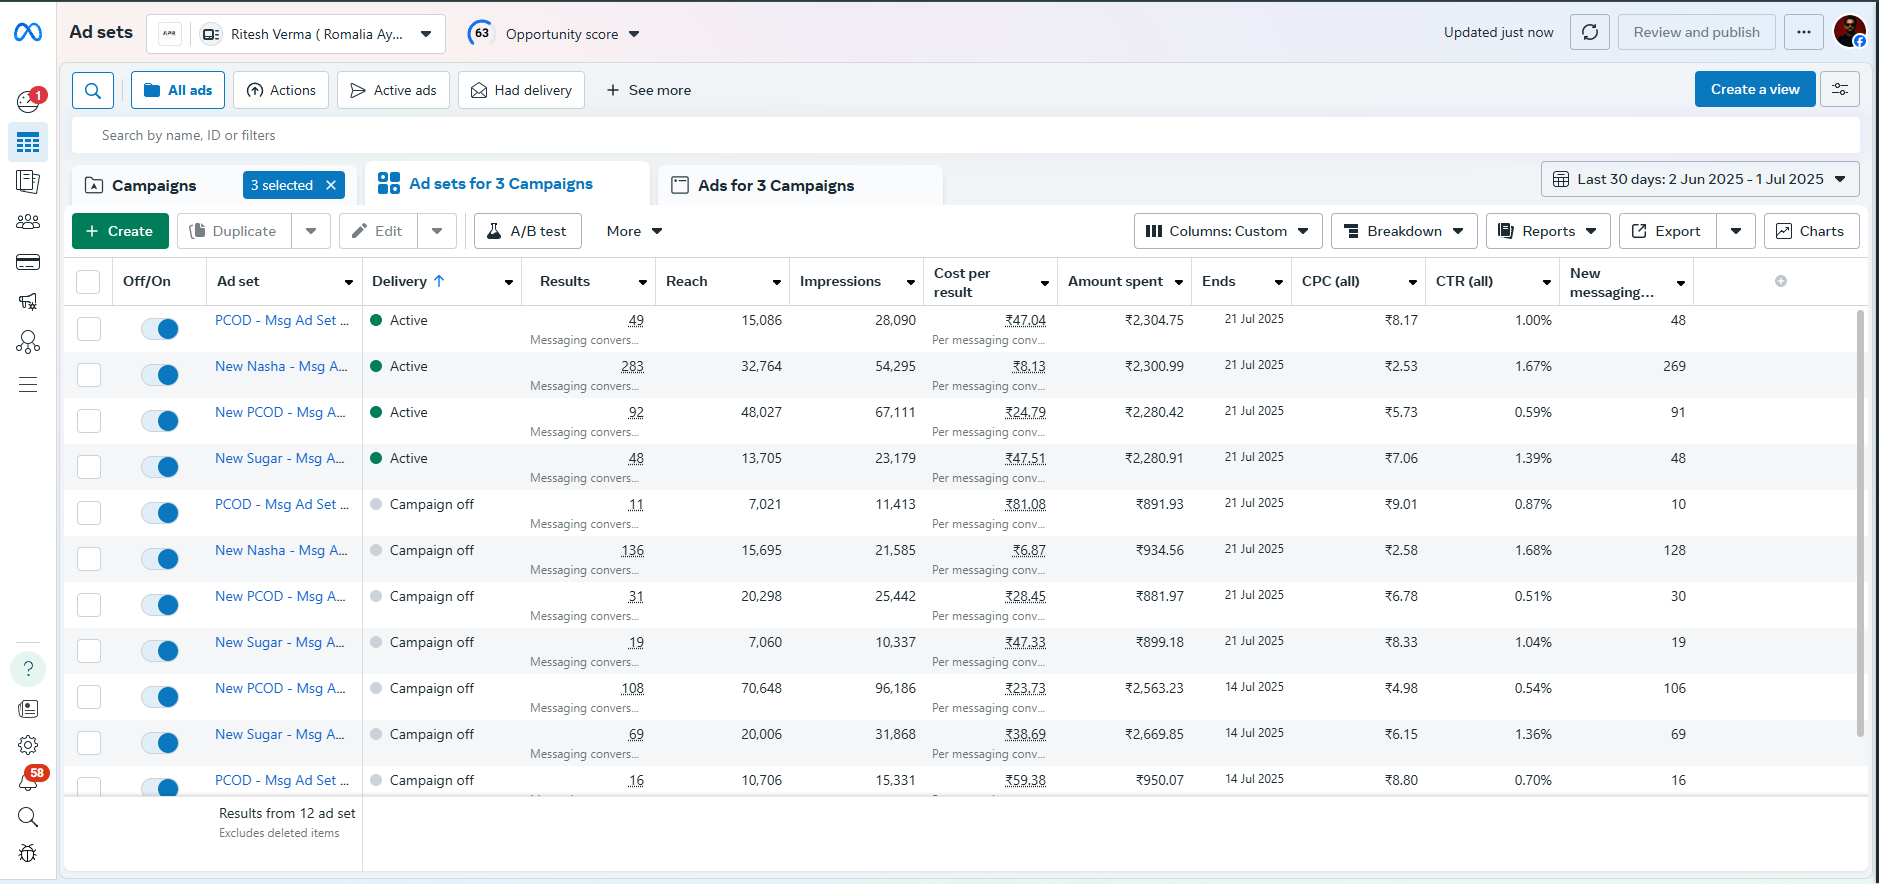Open Audiences icon in left sidebar
Viewport: 1879px width, 884px height.
28,222
